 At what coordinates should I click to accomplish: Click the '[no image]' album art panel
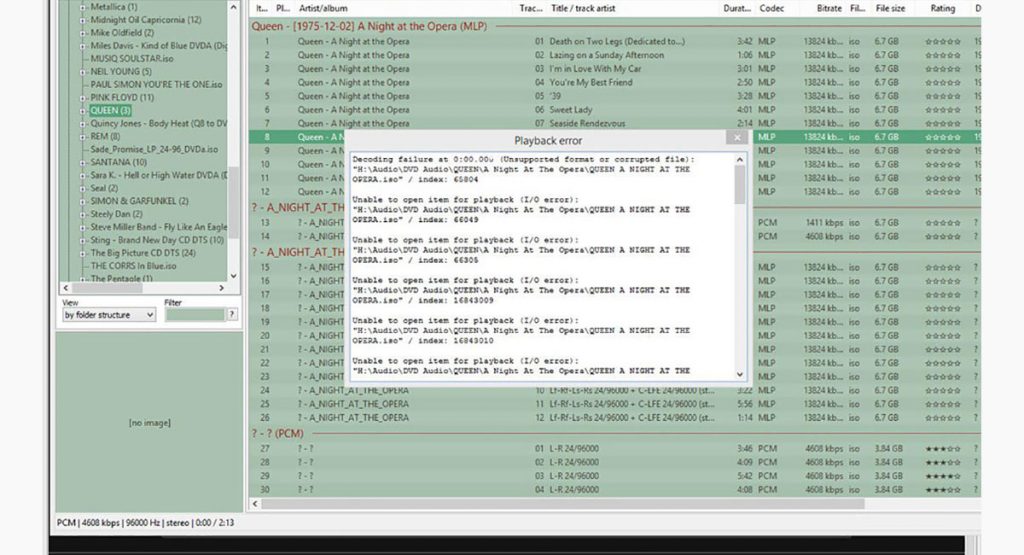(x=150, y=423)
